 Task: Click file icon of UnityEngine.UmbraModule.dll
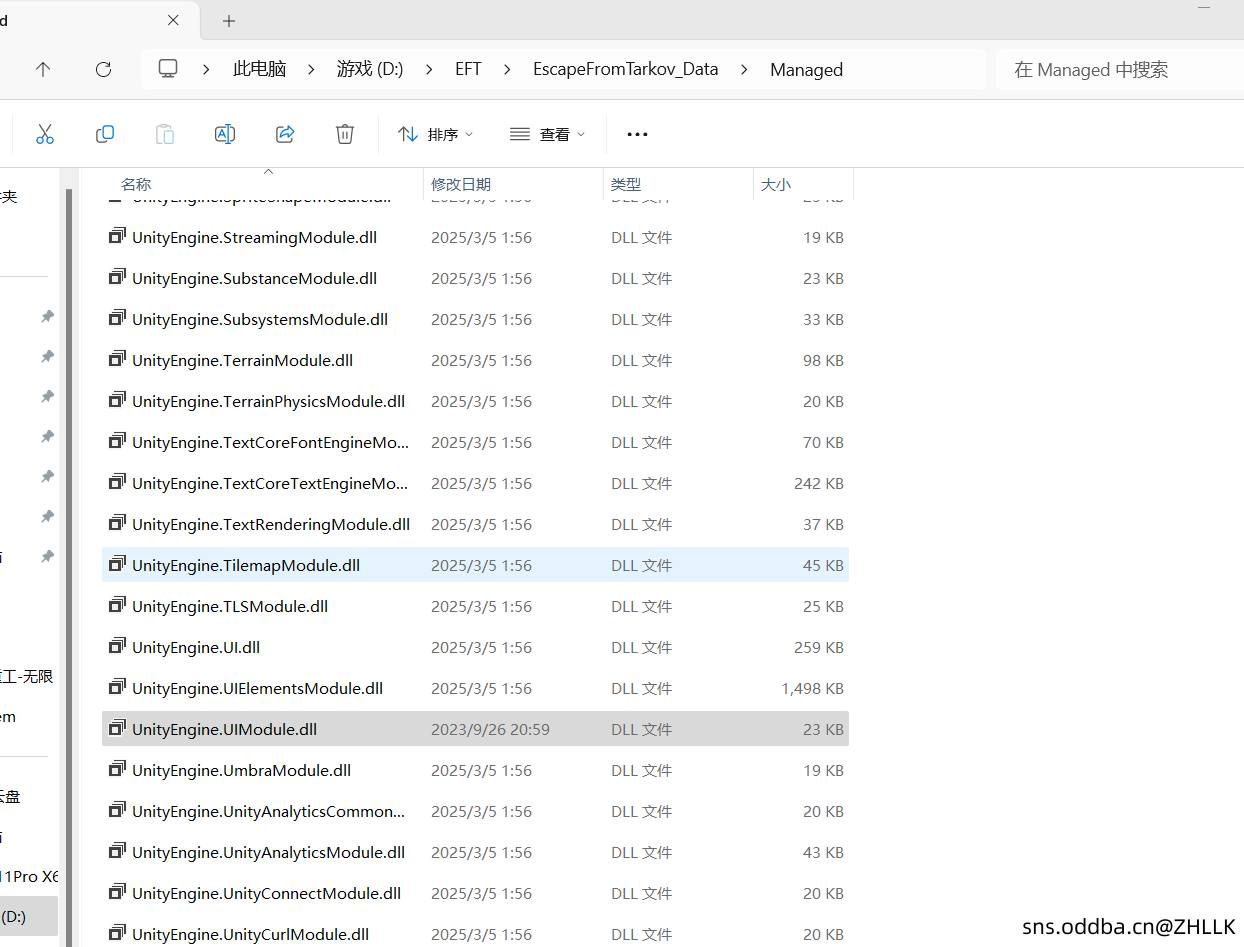tap(117, 770)
